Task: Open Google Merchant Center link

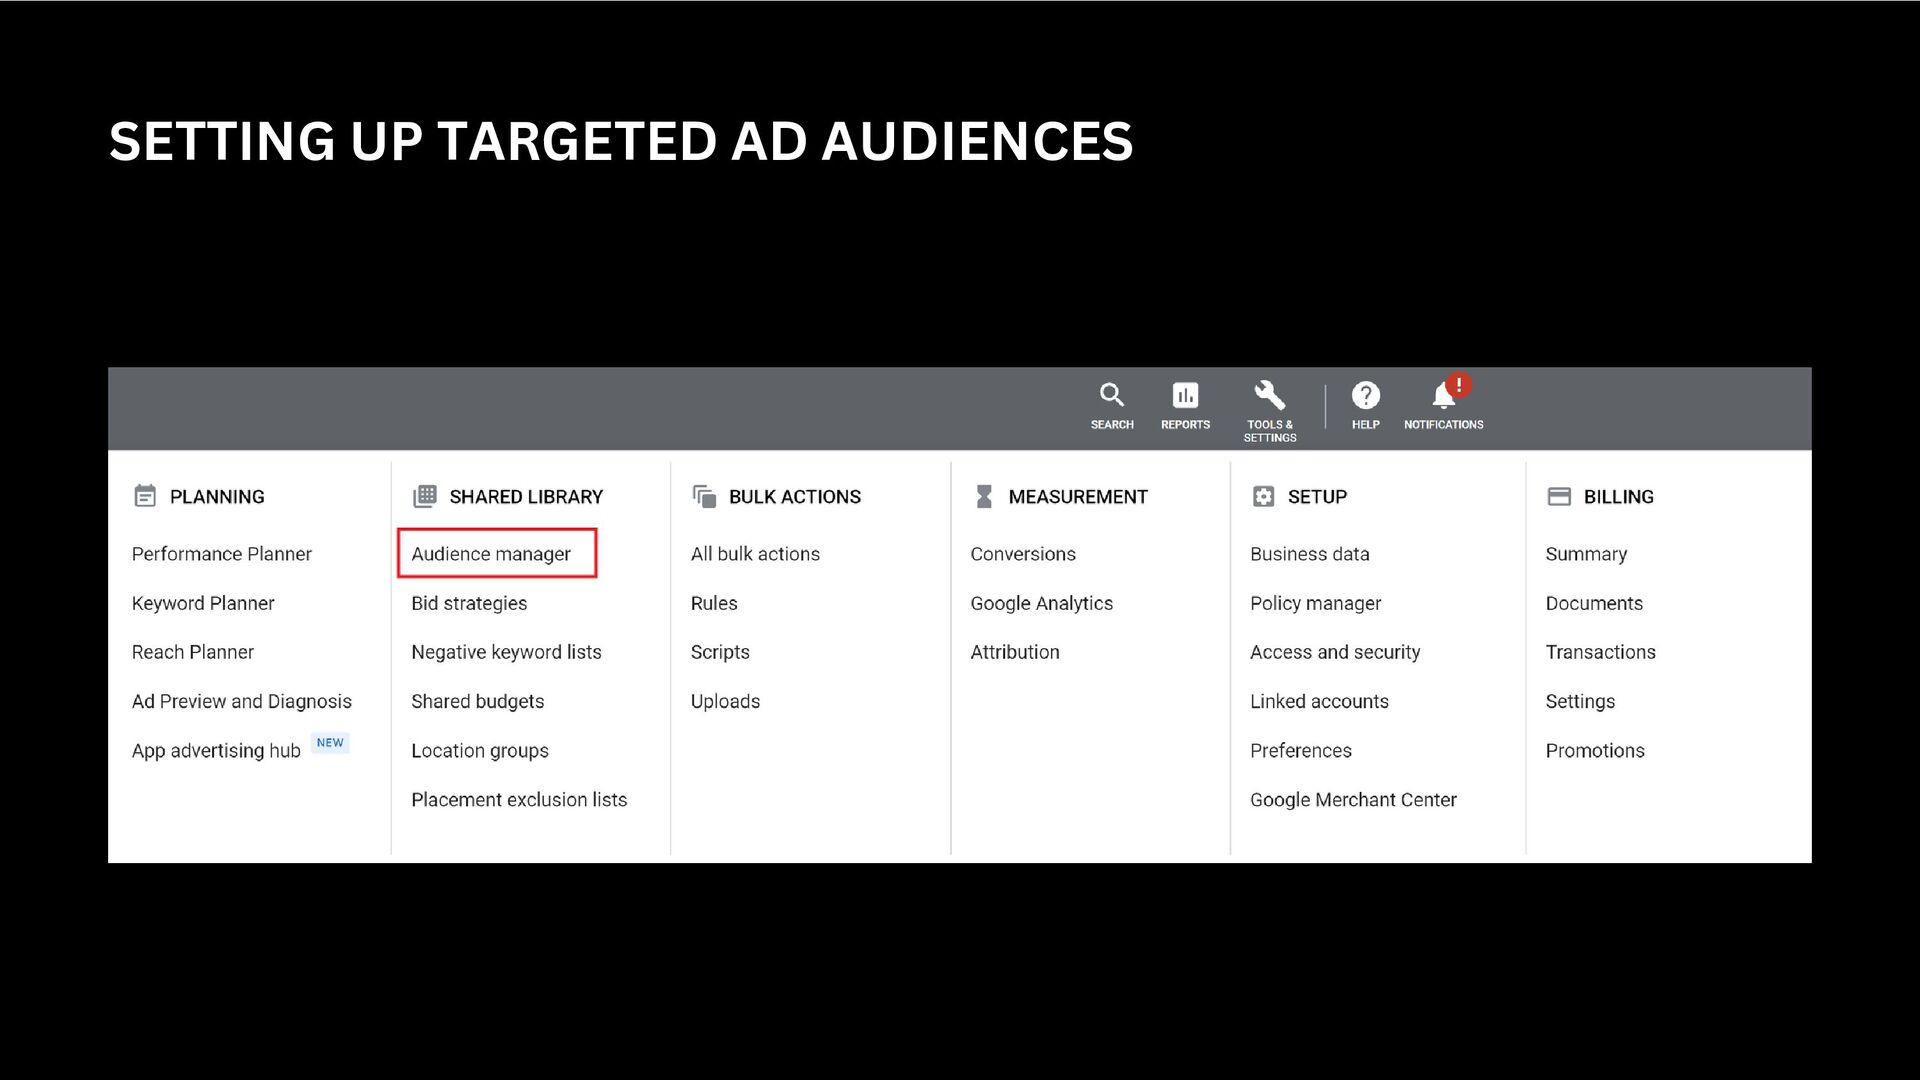Action: coord(1353,800)
